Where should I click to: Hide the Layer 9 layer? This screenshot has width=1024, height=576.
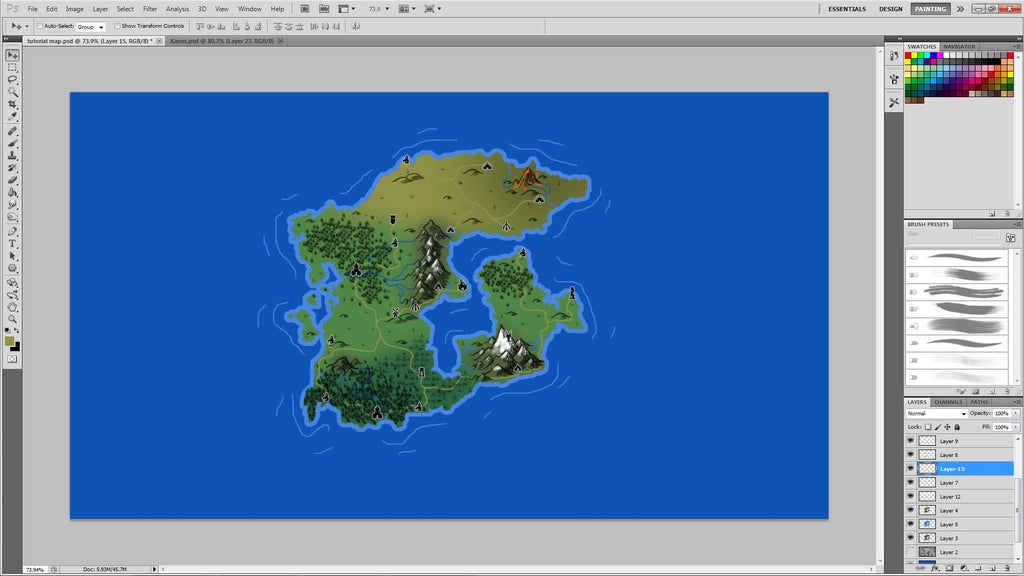[x=911, y=440]
